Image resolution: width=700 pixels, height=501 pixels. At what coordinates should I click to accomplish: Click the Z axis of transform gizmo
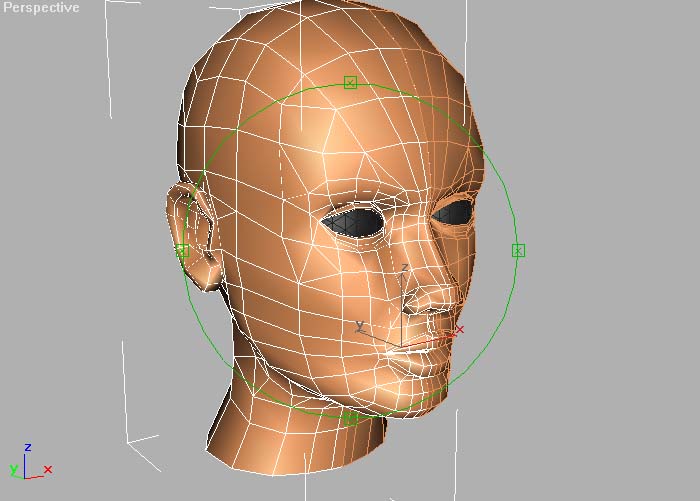pos(403,306)
